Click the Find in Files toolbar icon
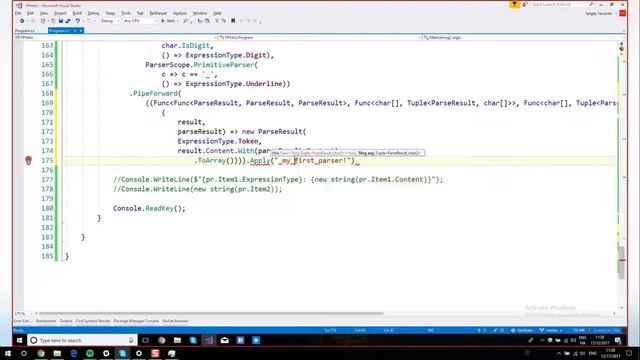 coord(186,21)
